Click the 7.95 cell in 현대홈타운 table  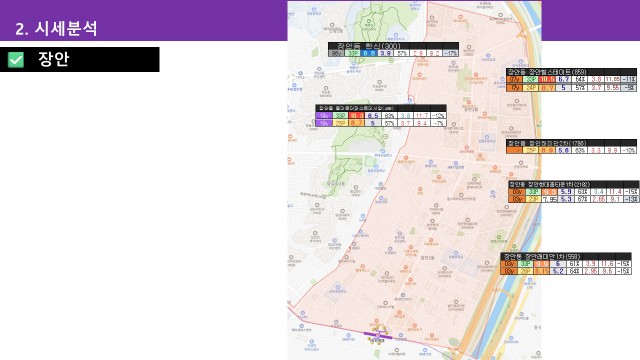click(550, 199)
